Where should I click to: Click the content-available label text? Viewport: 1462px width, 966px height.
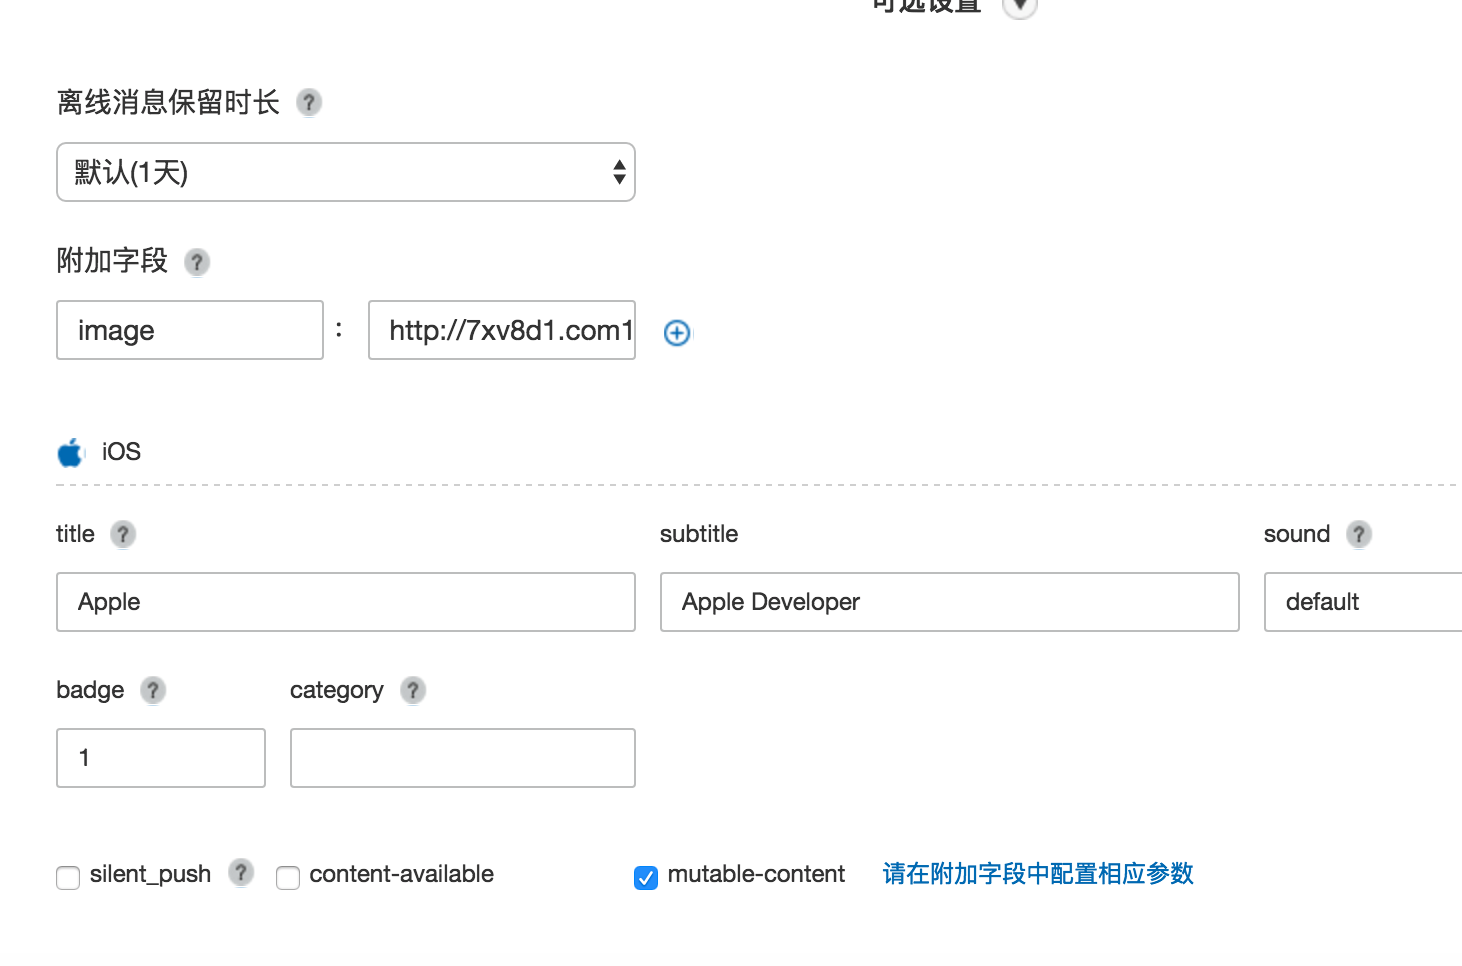402,874
